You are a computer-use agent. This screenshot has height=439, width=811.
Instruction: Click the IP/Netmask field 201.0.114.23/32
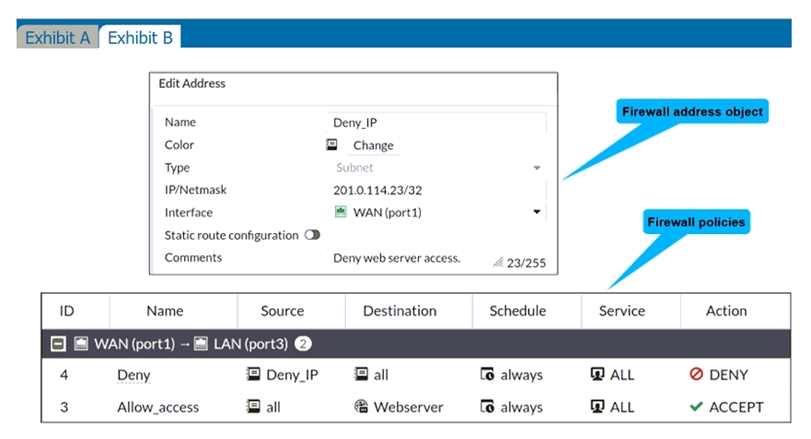click(438, 190)
